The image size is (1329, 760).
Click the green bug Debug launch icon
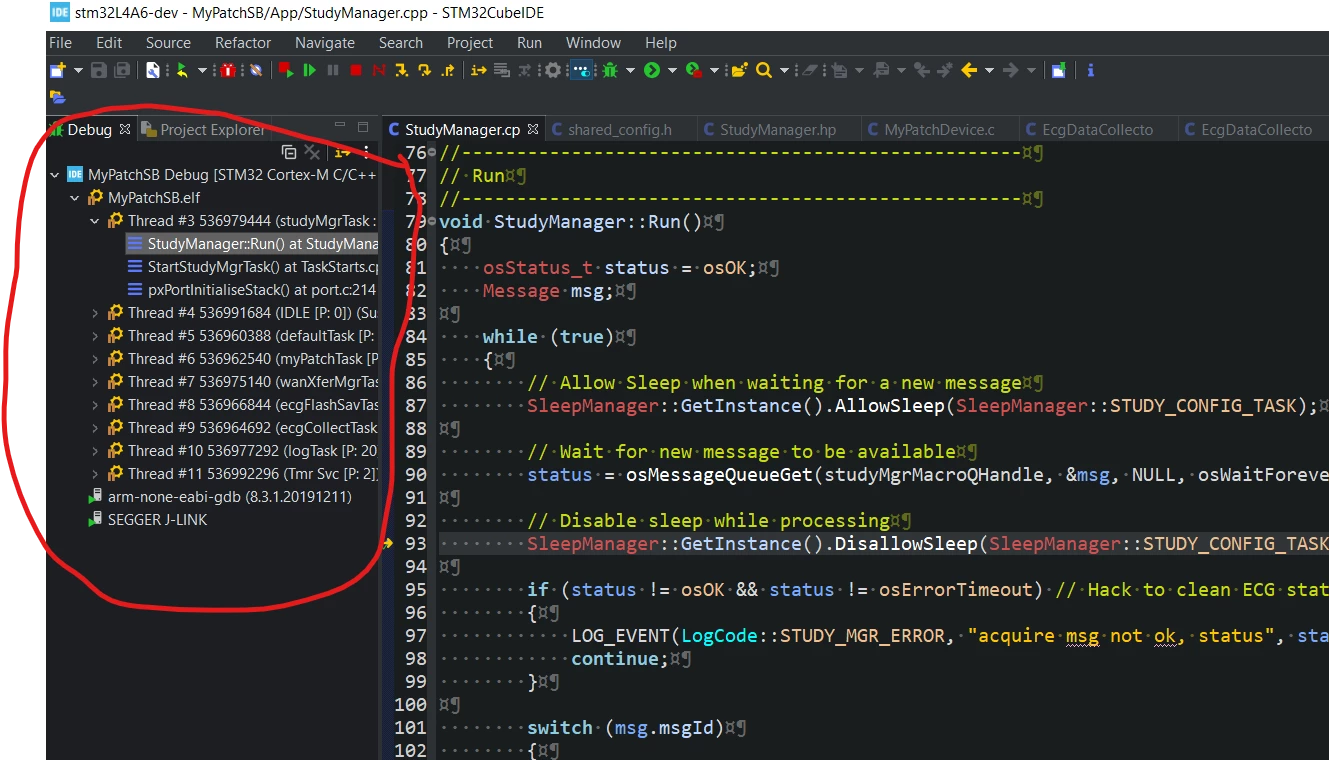[610, 70]
